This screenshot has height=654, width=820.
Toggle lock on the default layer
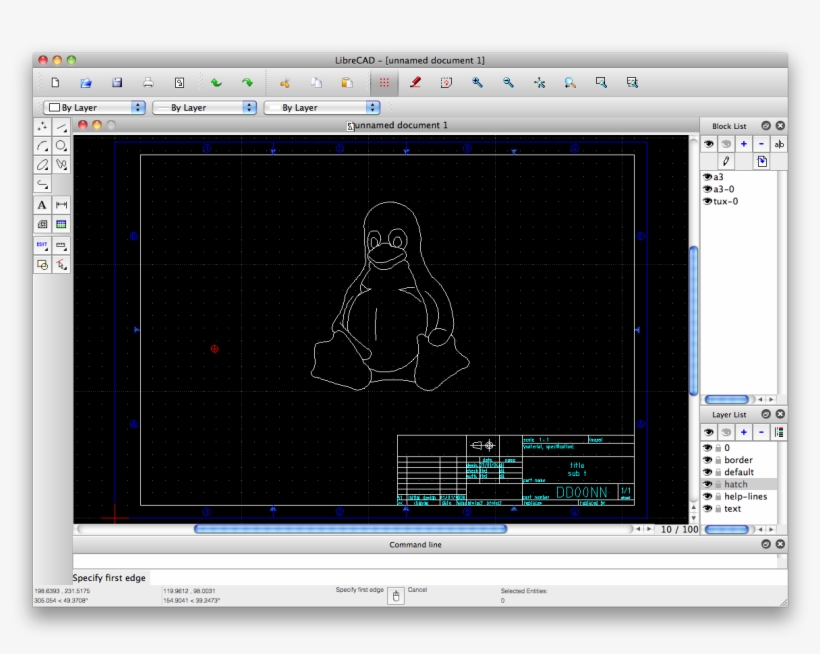click(x=719, y=472)
